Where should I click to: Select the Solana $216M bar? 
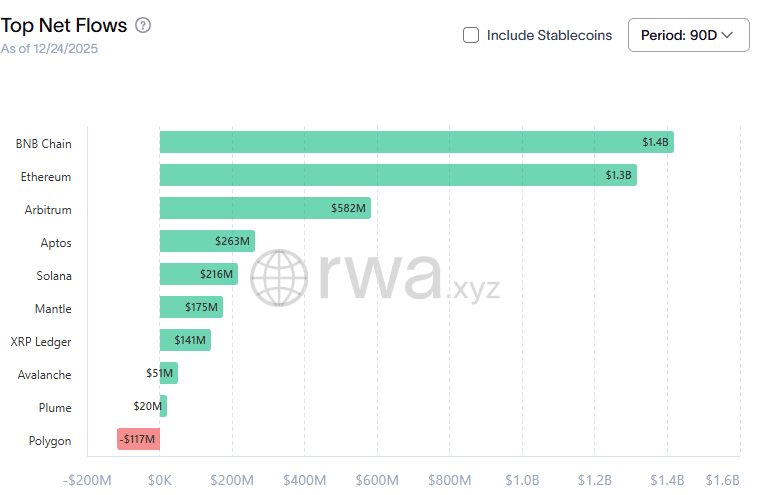(198, 275)
